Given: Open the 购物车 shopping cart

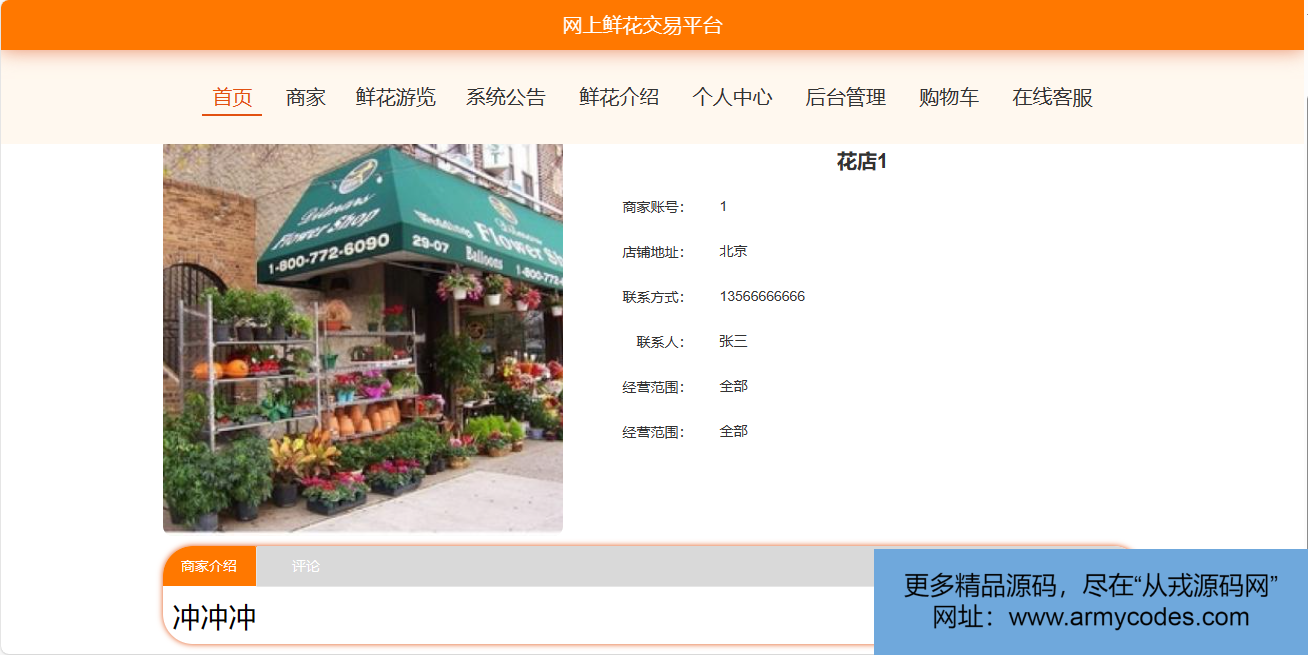Looking at the screenshot, I should coord(949,98).
